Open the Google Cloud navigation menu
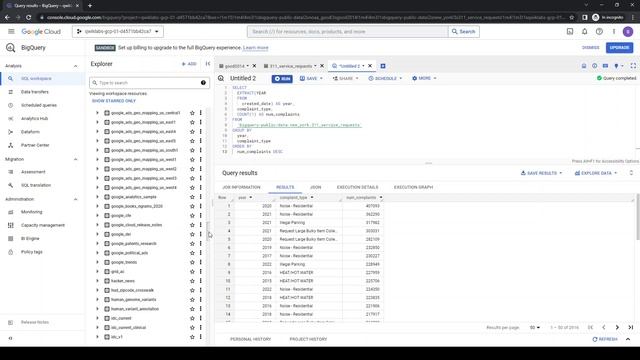The image size is (640, 360). click(11, 31)
